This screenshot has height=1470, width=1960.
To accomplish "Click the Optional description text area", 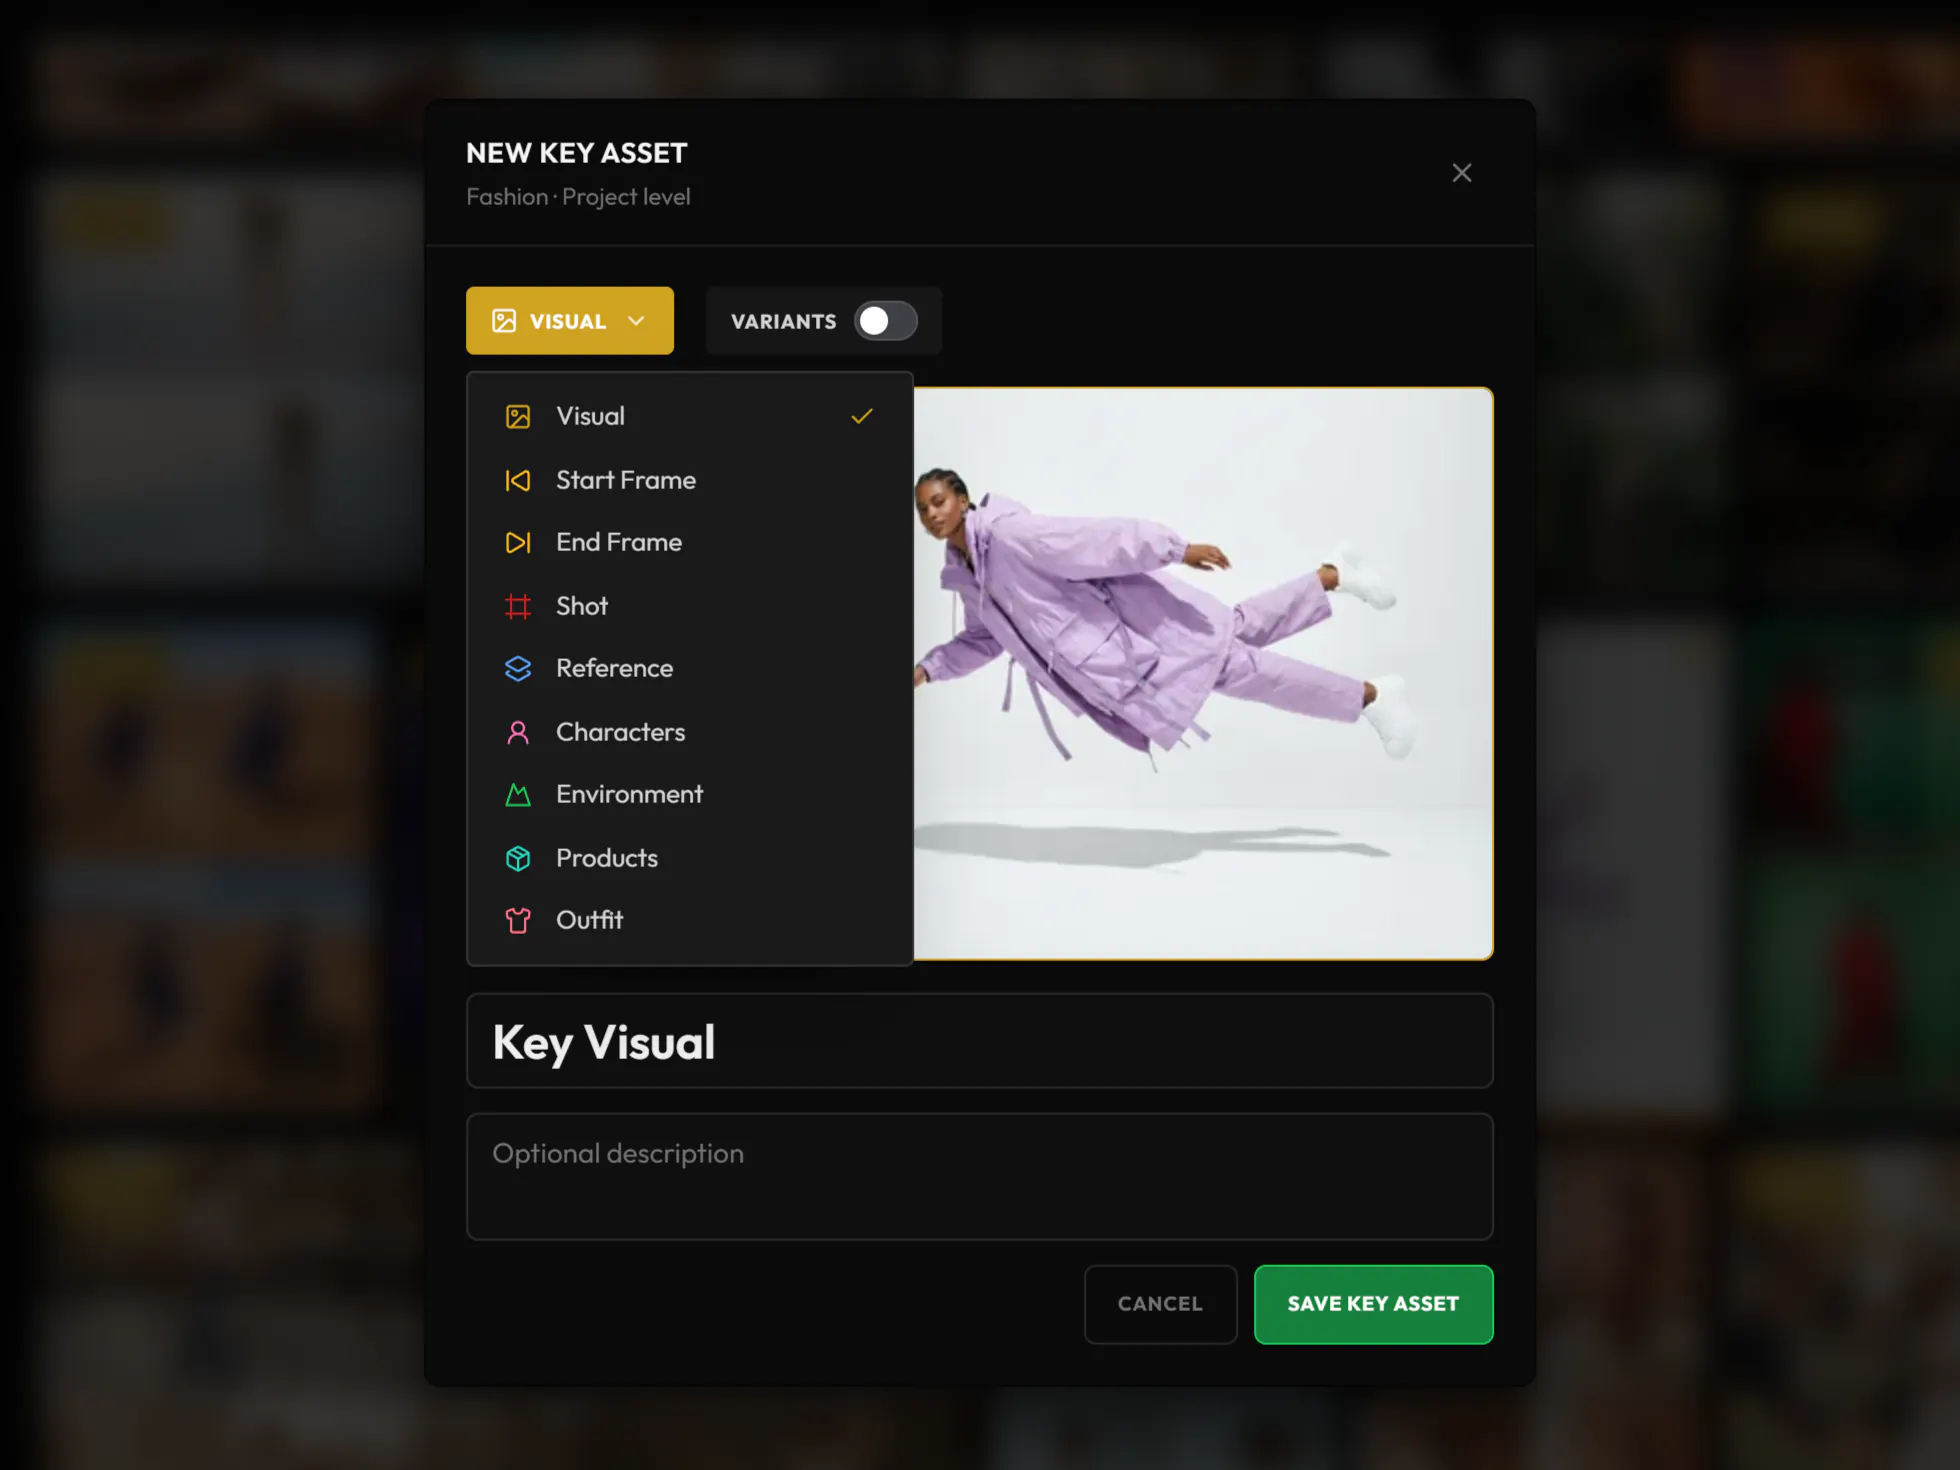I will coord(980,1177).
